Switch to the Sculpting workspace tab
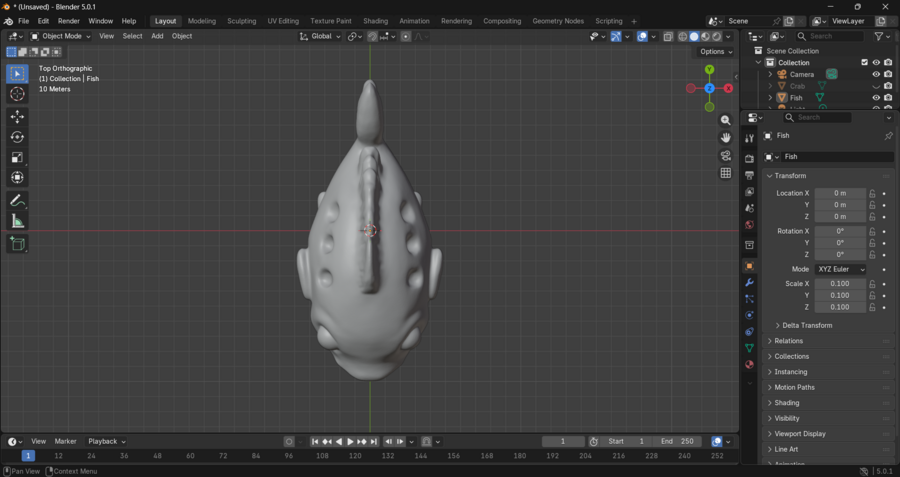Screen dimensions: 900x477 pyautogui.click(x=241, y=21)
